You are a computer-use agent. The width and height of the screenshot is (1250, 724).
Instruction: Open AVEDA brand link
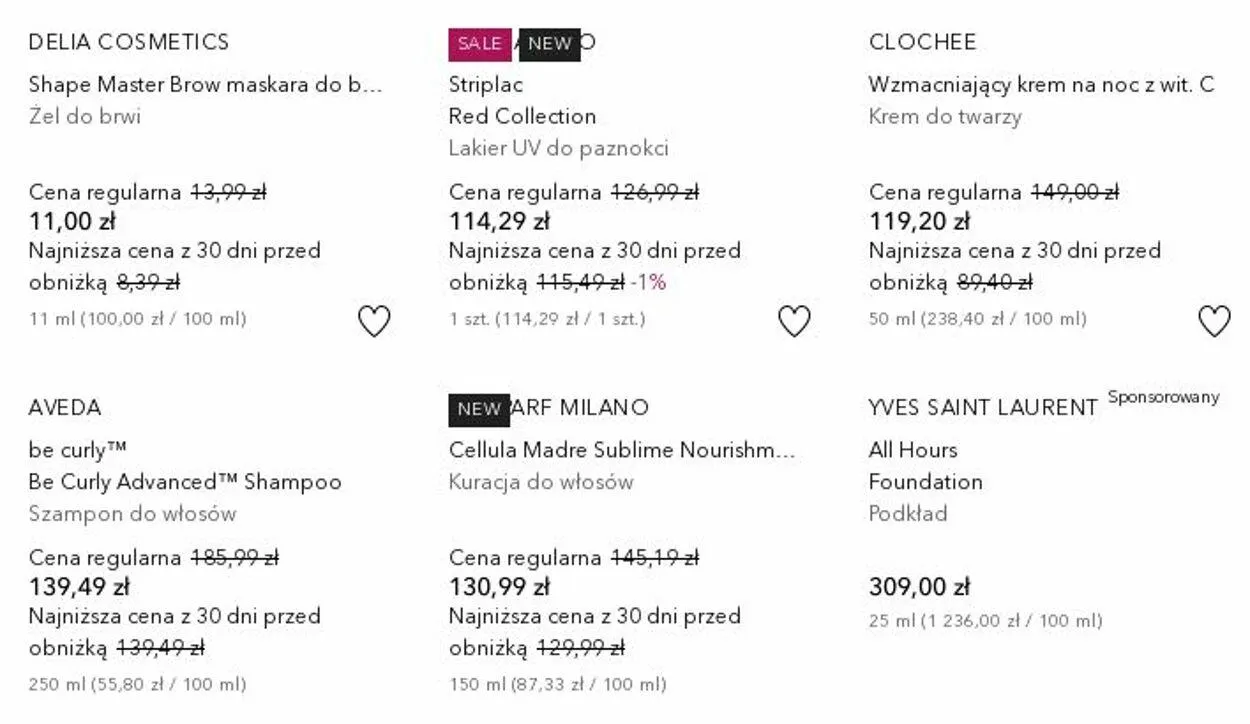[65, 408]
